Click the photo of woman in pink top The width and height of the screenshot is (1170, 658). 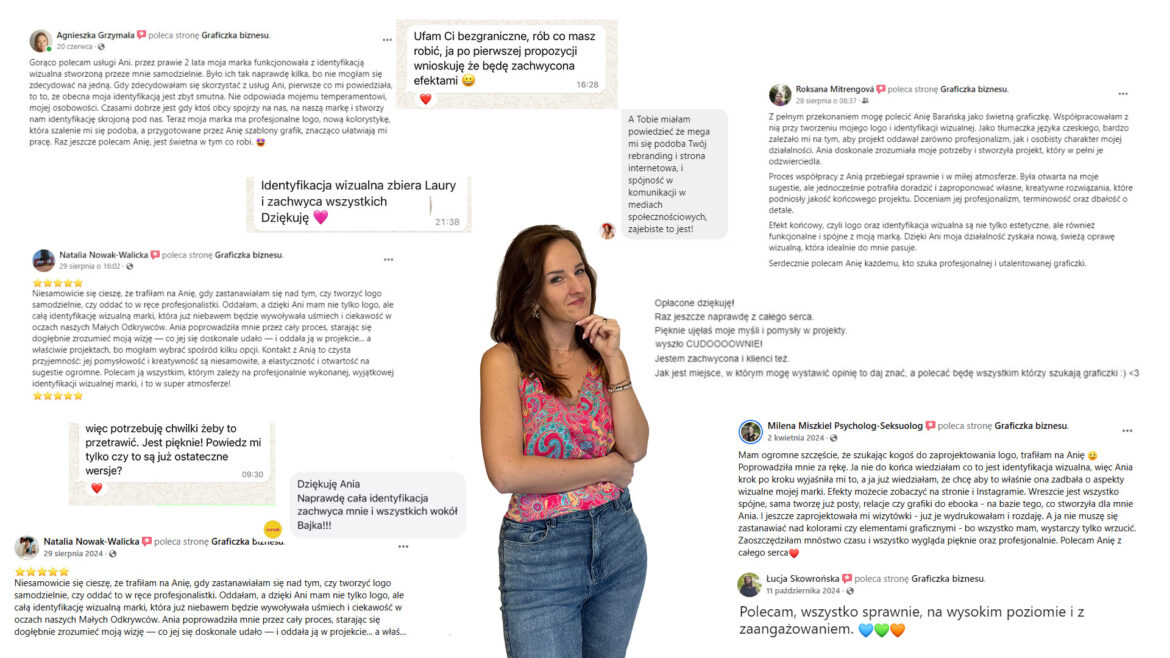point(566,440)
